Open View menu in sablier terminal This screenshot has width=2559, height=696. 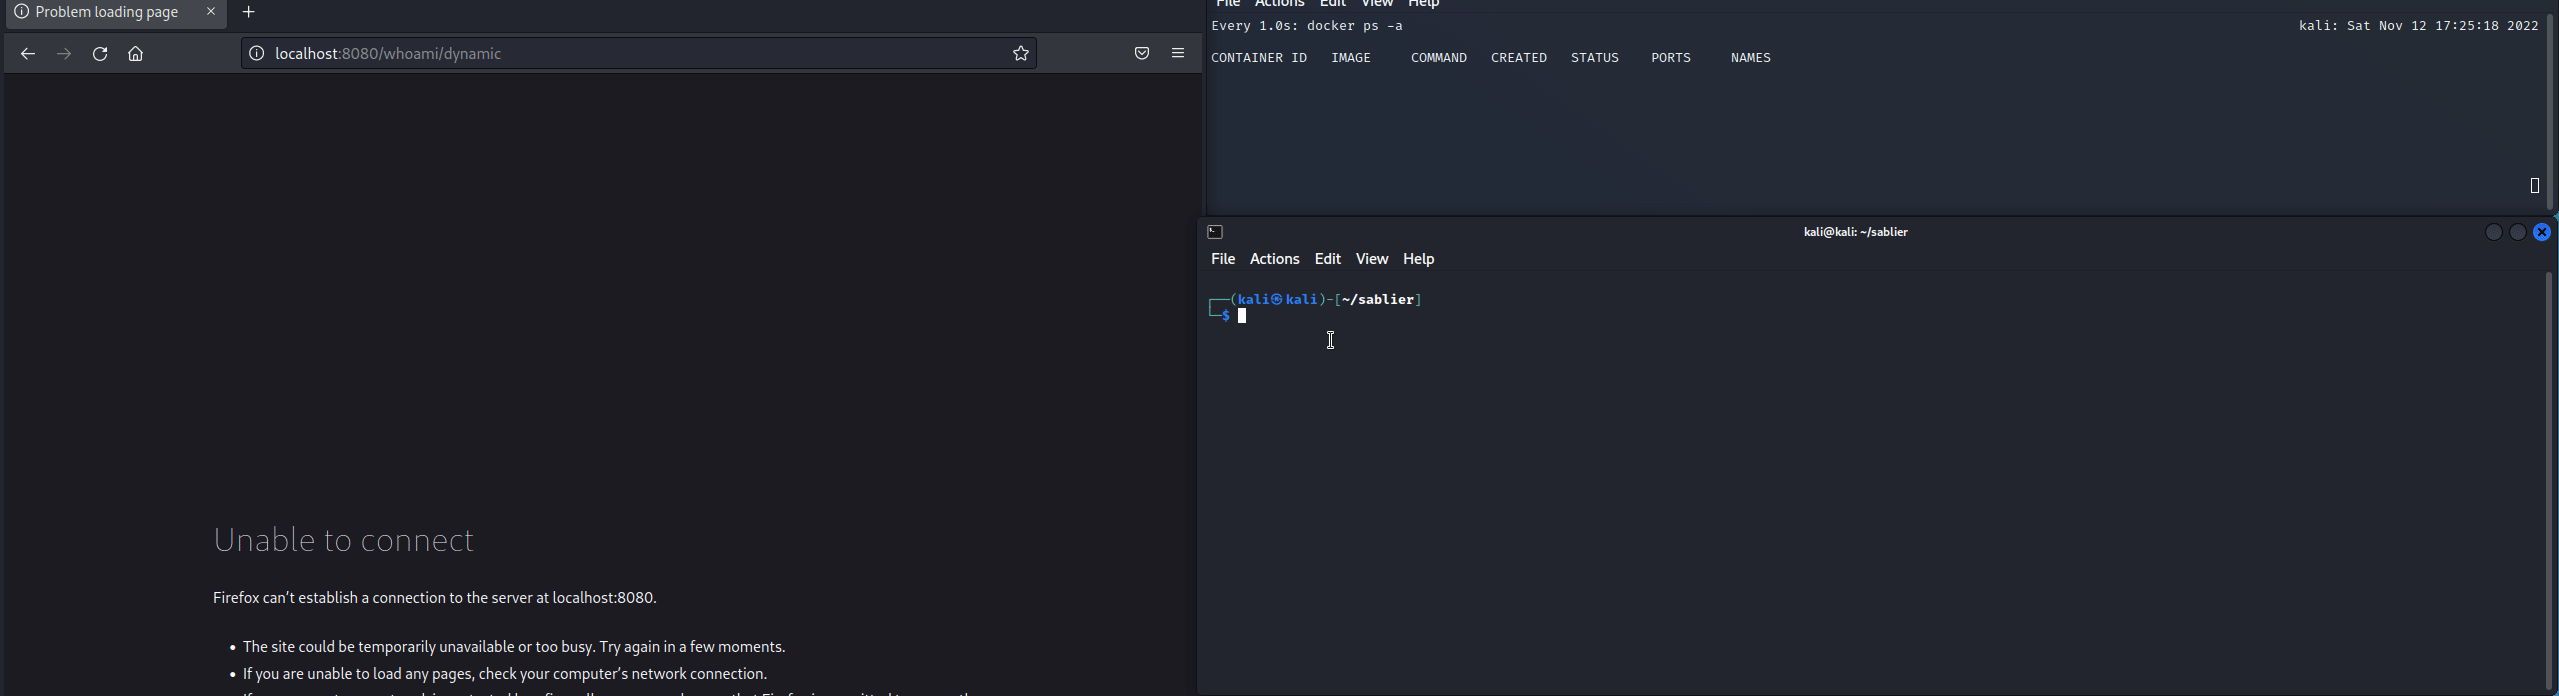(1371, 259)
